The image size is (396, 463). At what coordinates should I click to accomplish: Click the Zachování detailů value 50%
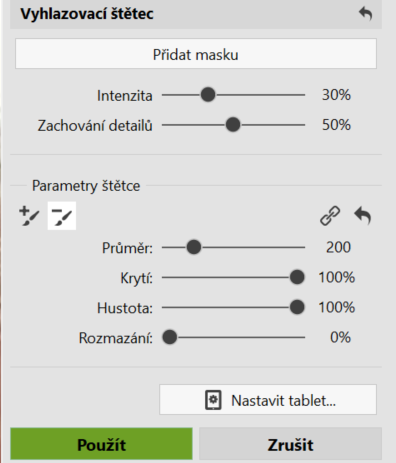(336, 125)
